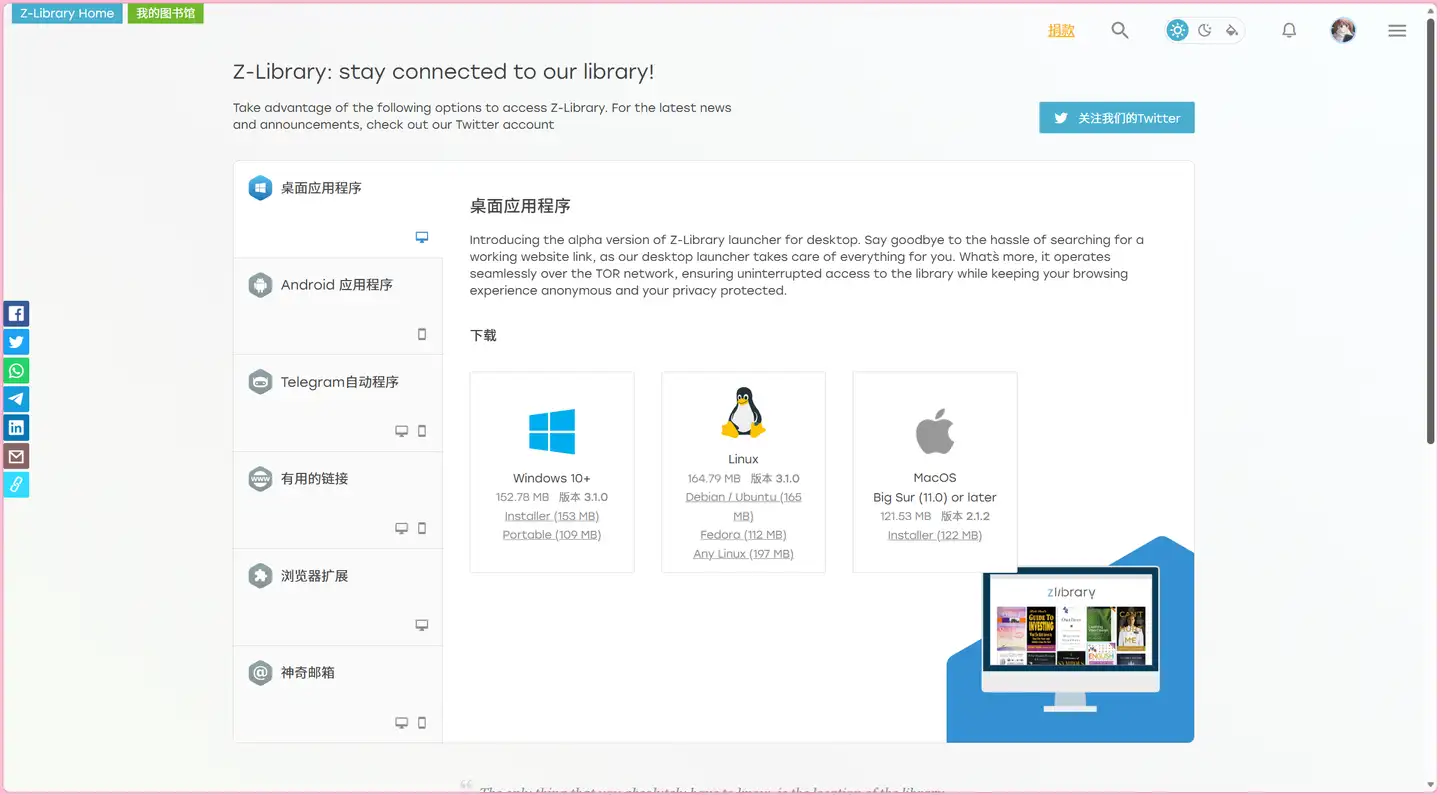Click 关注我们的Twitter button
This screenshot has width=1440, height=795.
tap(1117, 118)
